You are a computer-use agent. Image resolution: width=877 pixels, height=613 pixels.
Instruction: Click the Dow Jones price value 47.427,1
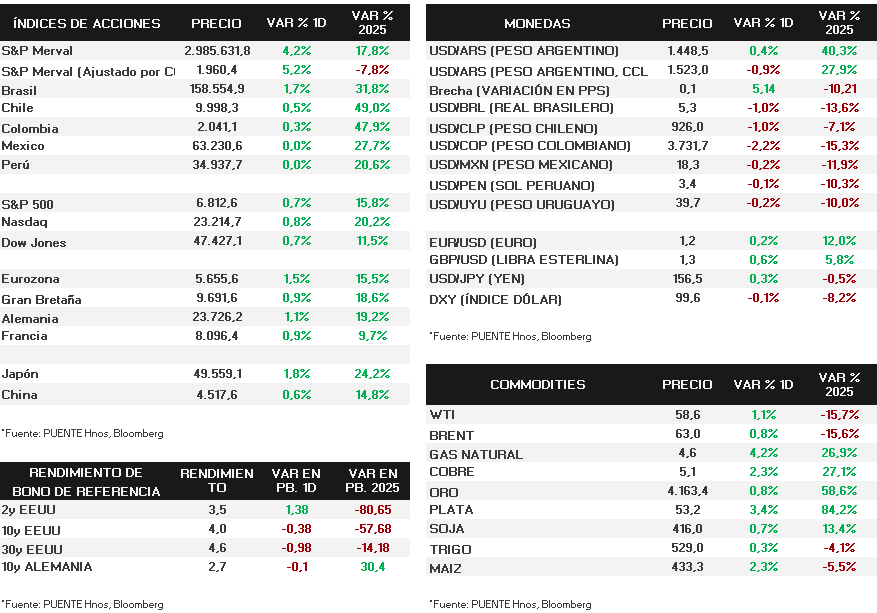coord(216,242)
